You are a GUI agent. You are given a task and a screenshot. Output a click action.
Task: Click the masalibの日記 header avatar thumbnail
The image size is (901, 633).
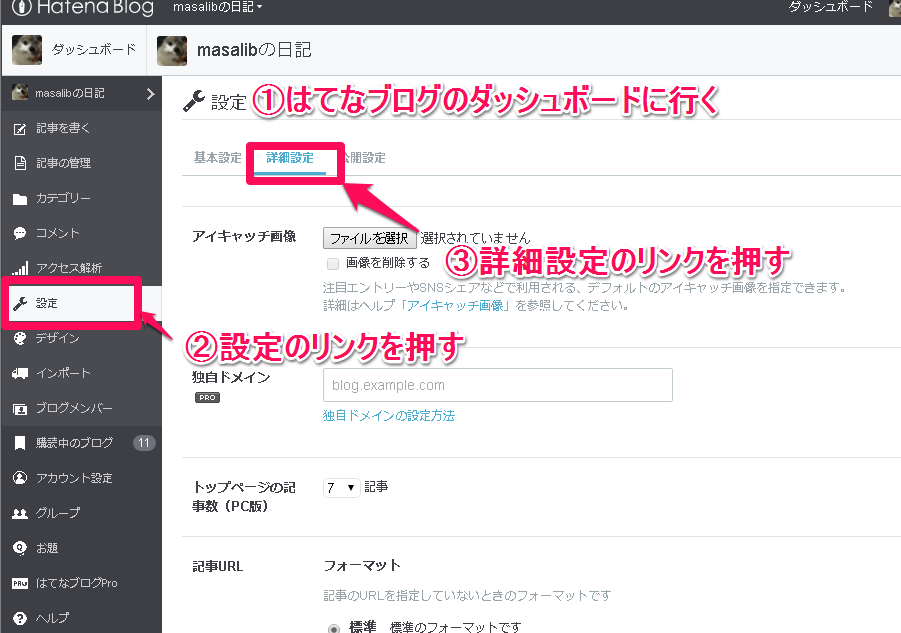coord(172,51)
